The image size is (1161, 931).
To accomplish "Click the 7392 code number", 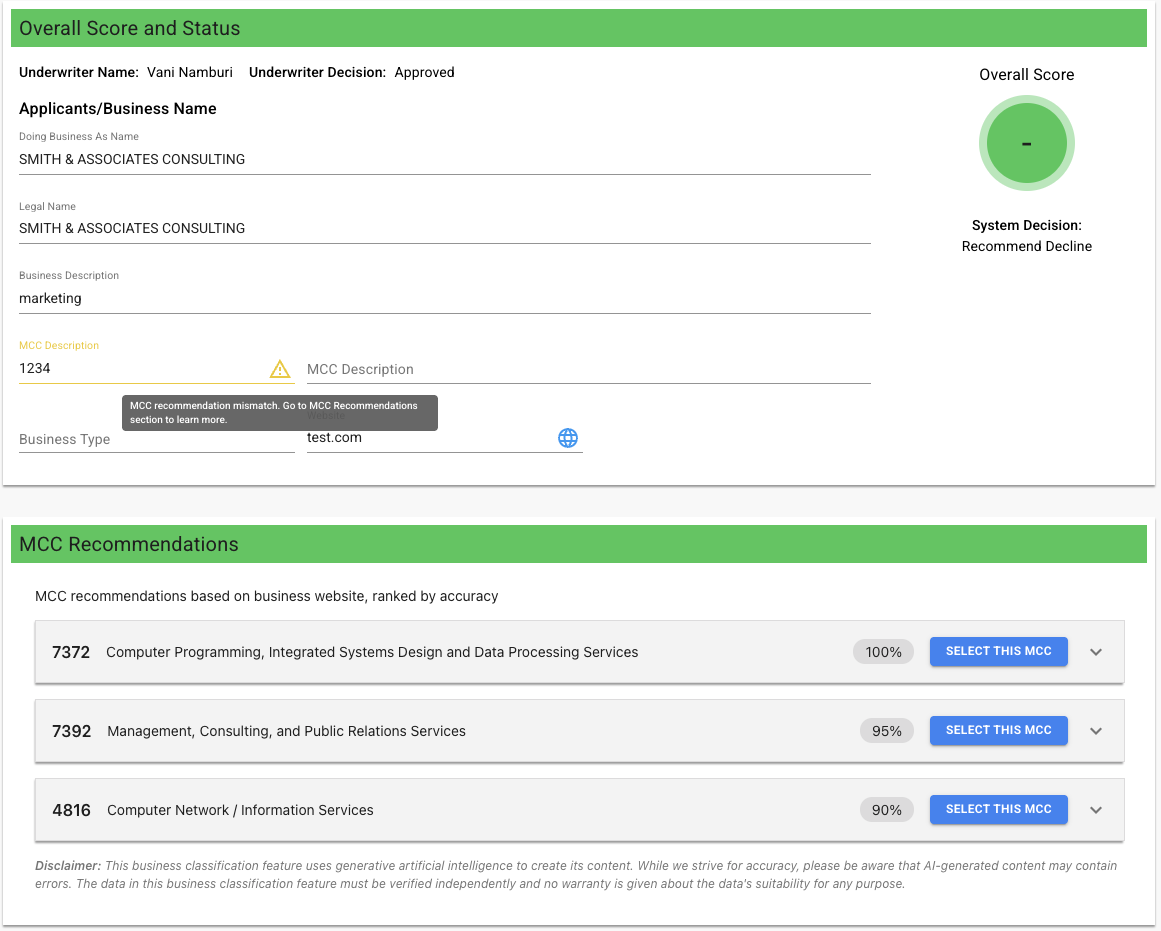I will 71,731.
